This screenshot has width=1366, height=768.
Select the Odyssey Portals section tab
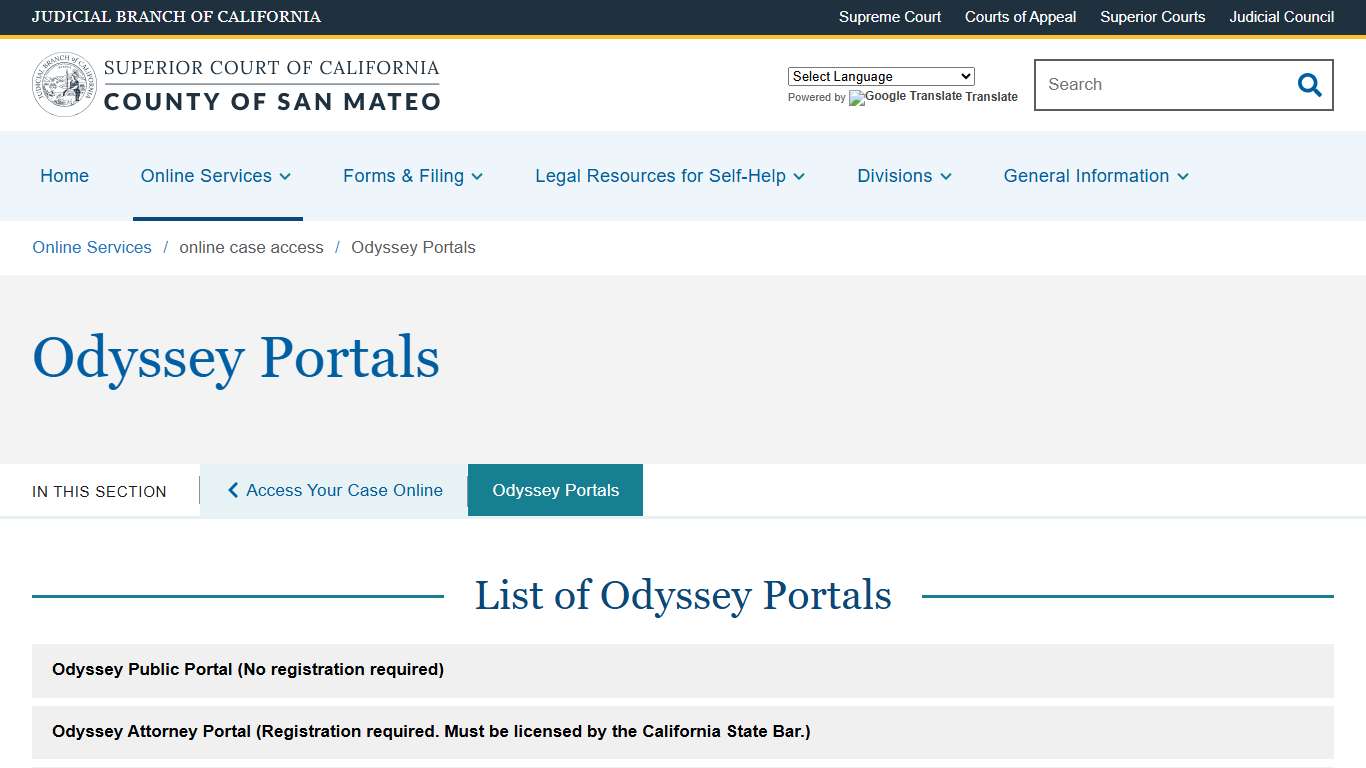[555, 490]
